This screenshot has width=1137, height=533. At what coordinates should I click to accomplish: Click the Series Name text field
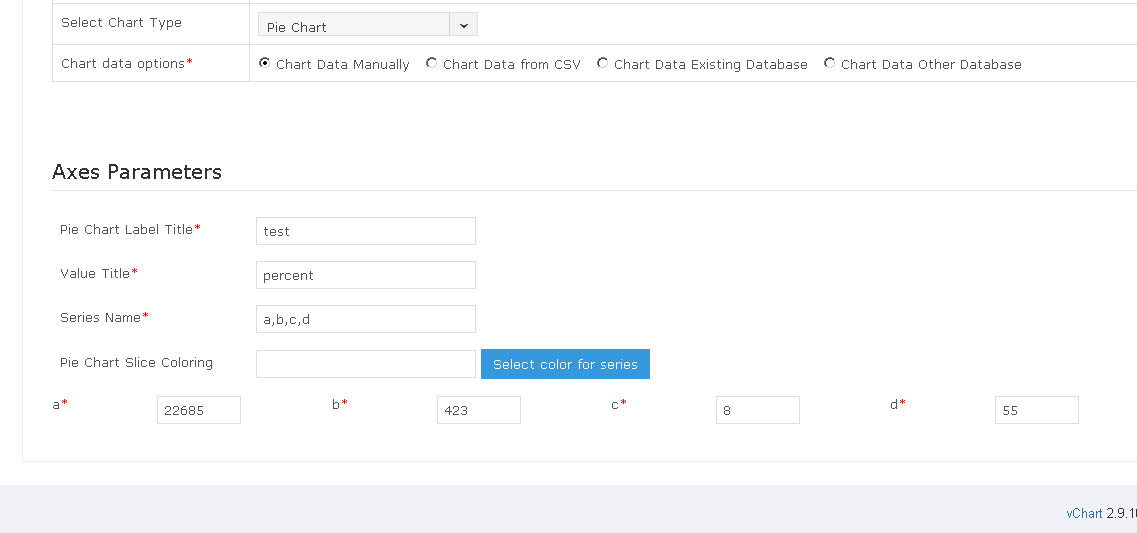365,319
